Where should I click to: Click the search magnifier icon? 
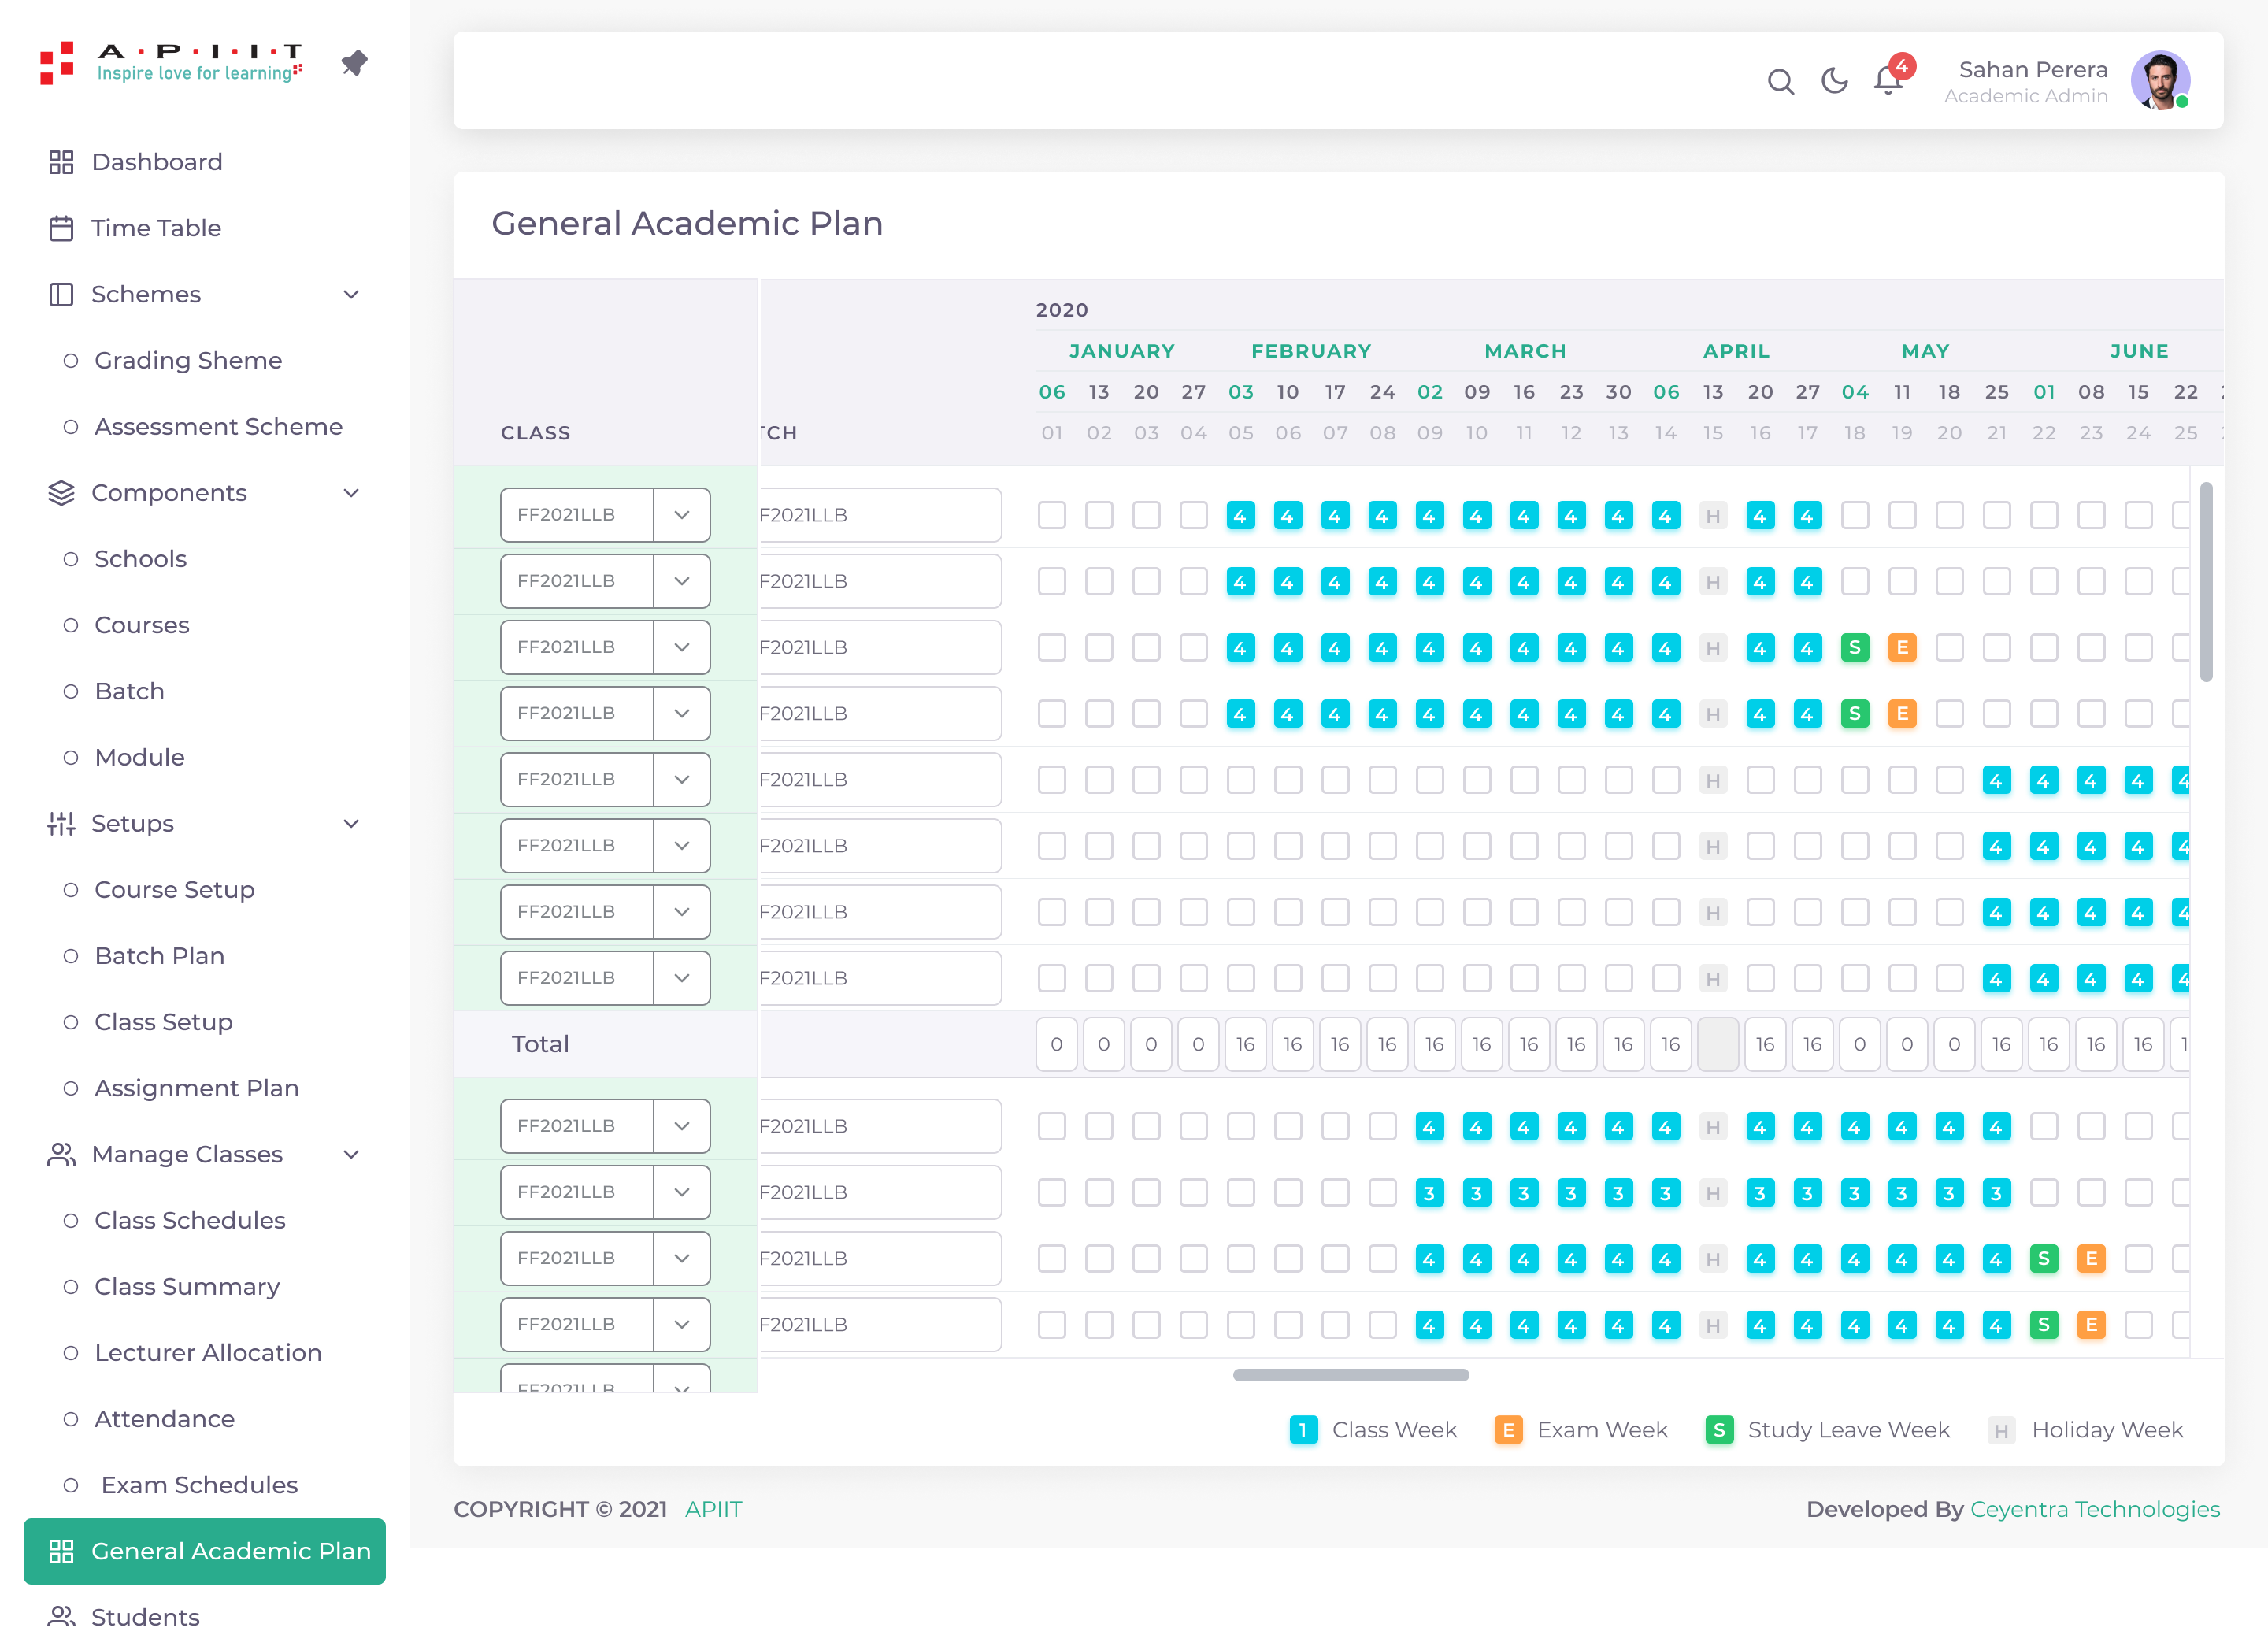pyautogui.click(x=1780, y=81)
